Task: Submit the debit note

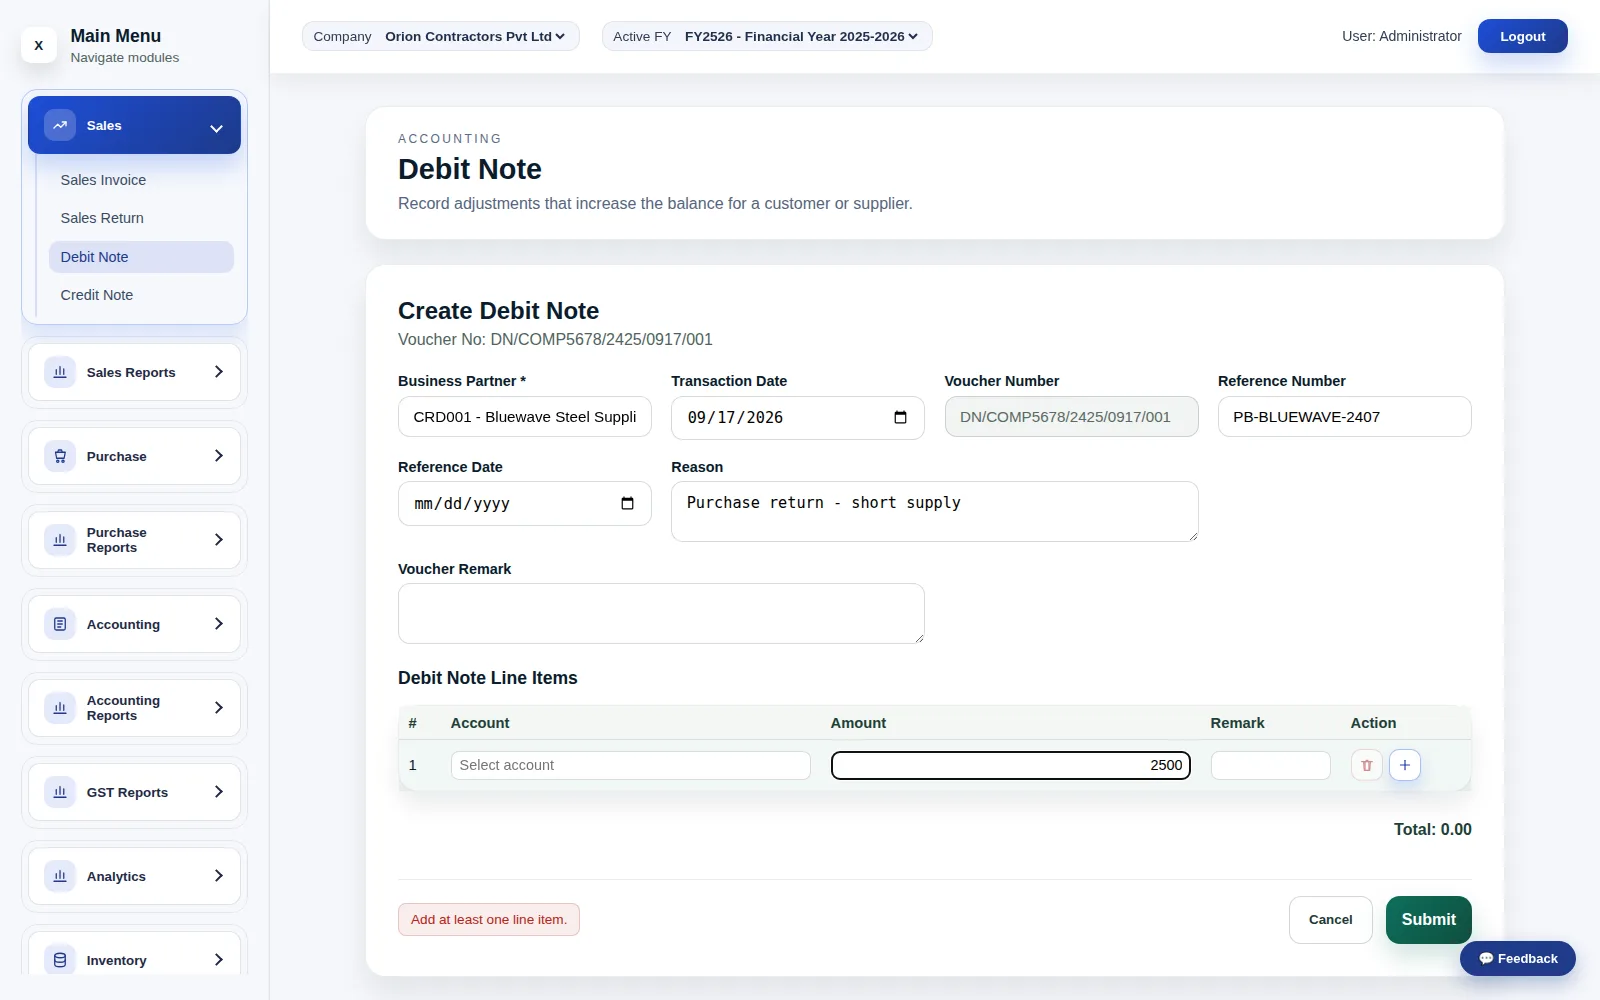Action: pyautogui.click(x=1428, y=920)
